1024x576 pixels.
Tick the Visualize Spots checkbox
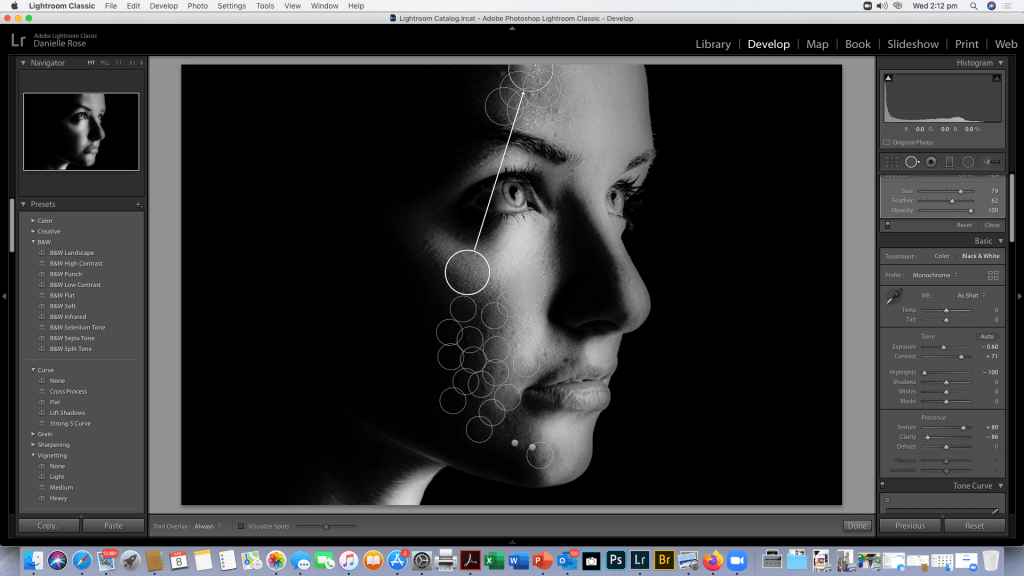[x=241, y=526]
